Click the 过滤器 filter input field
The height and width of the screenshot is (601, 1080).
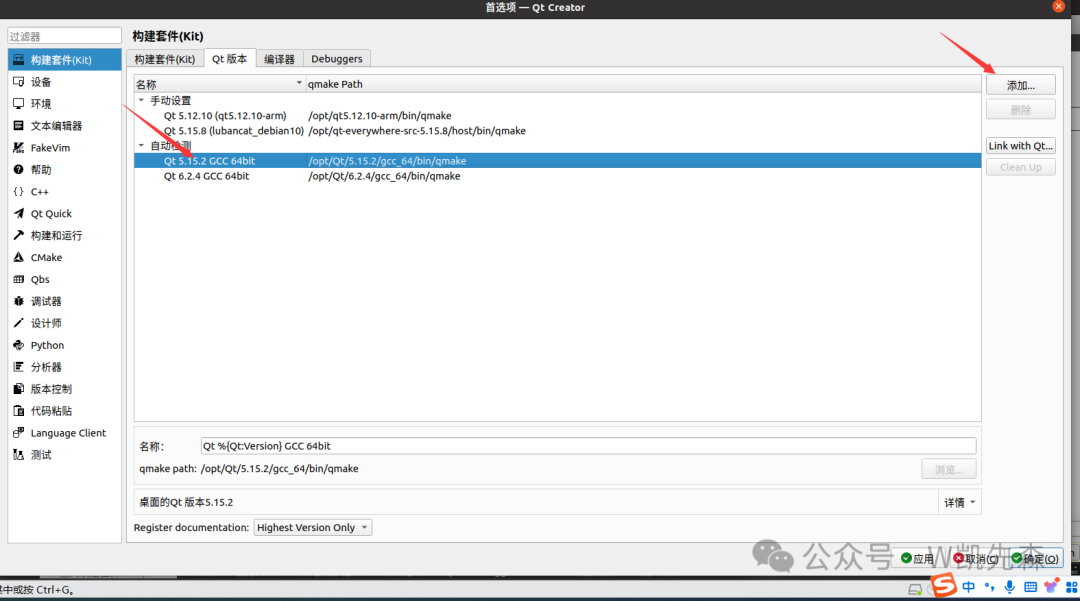pos(65,36)
